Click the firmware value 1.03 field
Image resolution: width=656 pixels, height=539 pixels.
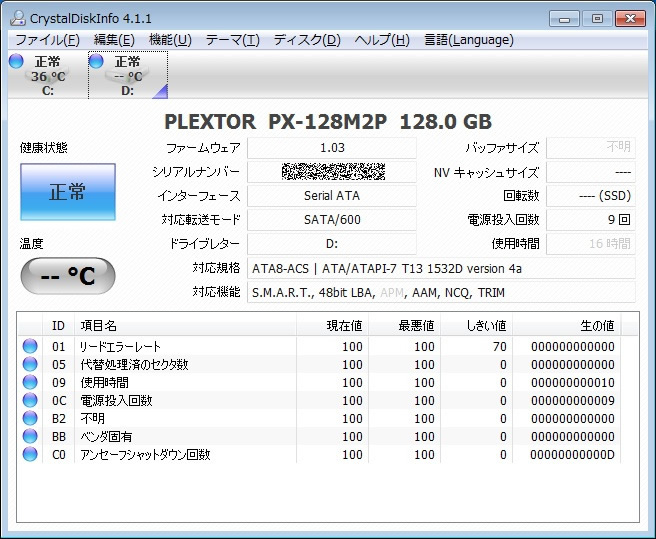[x=332, y=148]
